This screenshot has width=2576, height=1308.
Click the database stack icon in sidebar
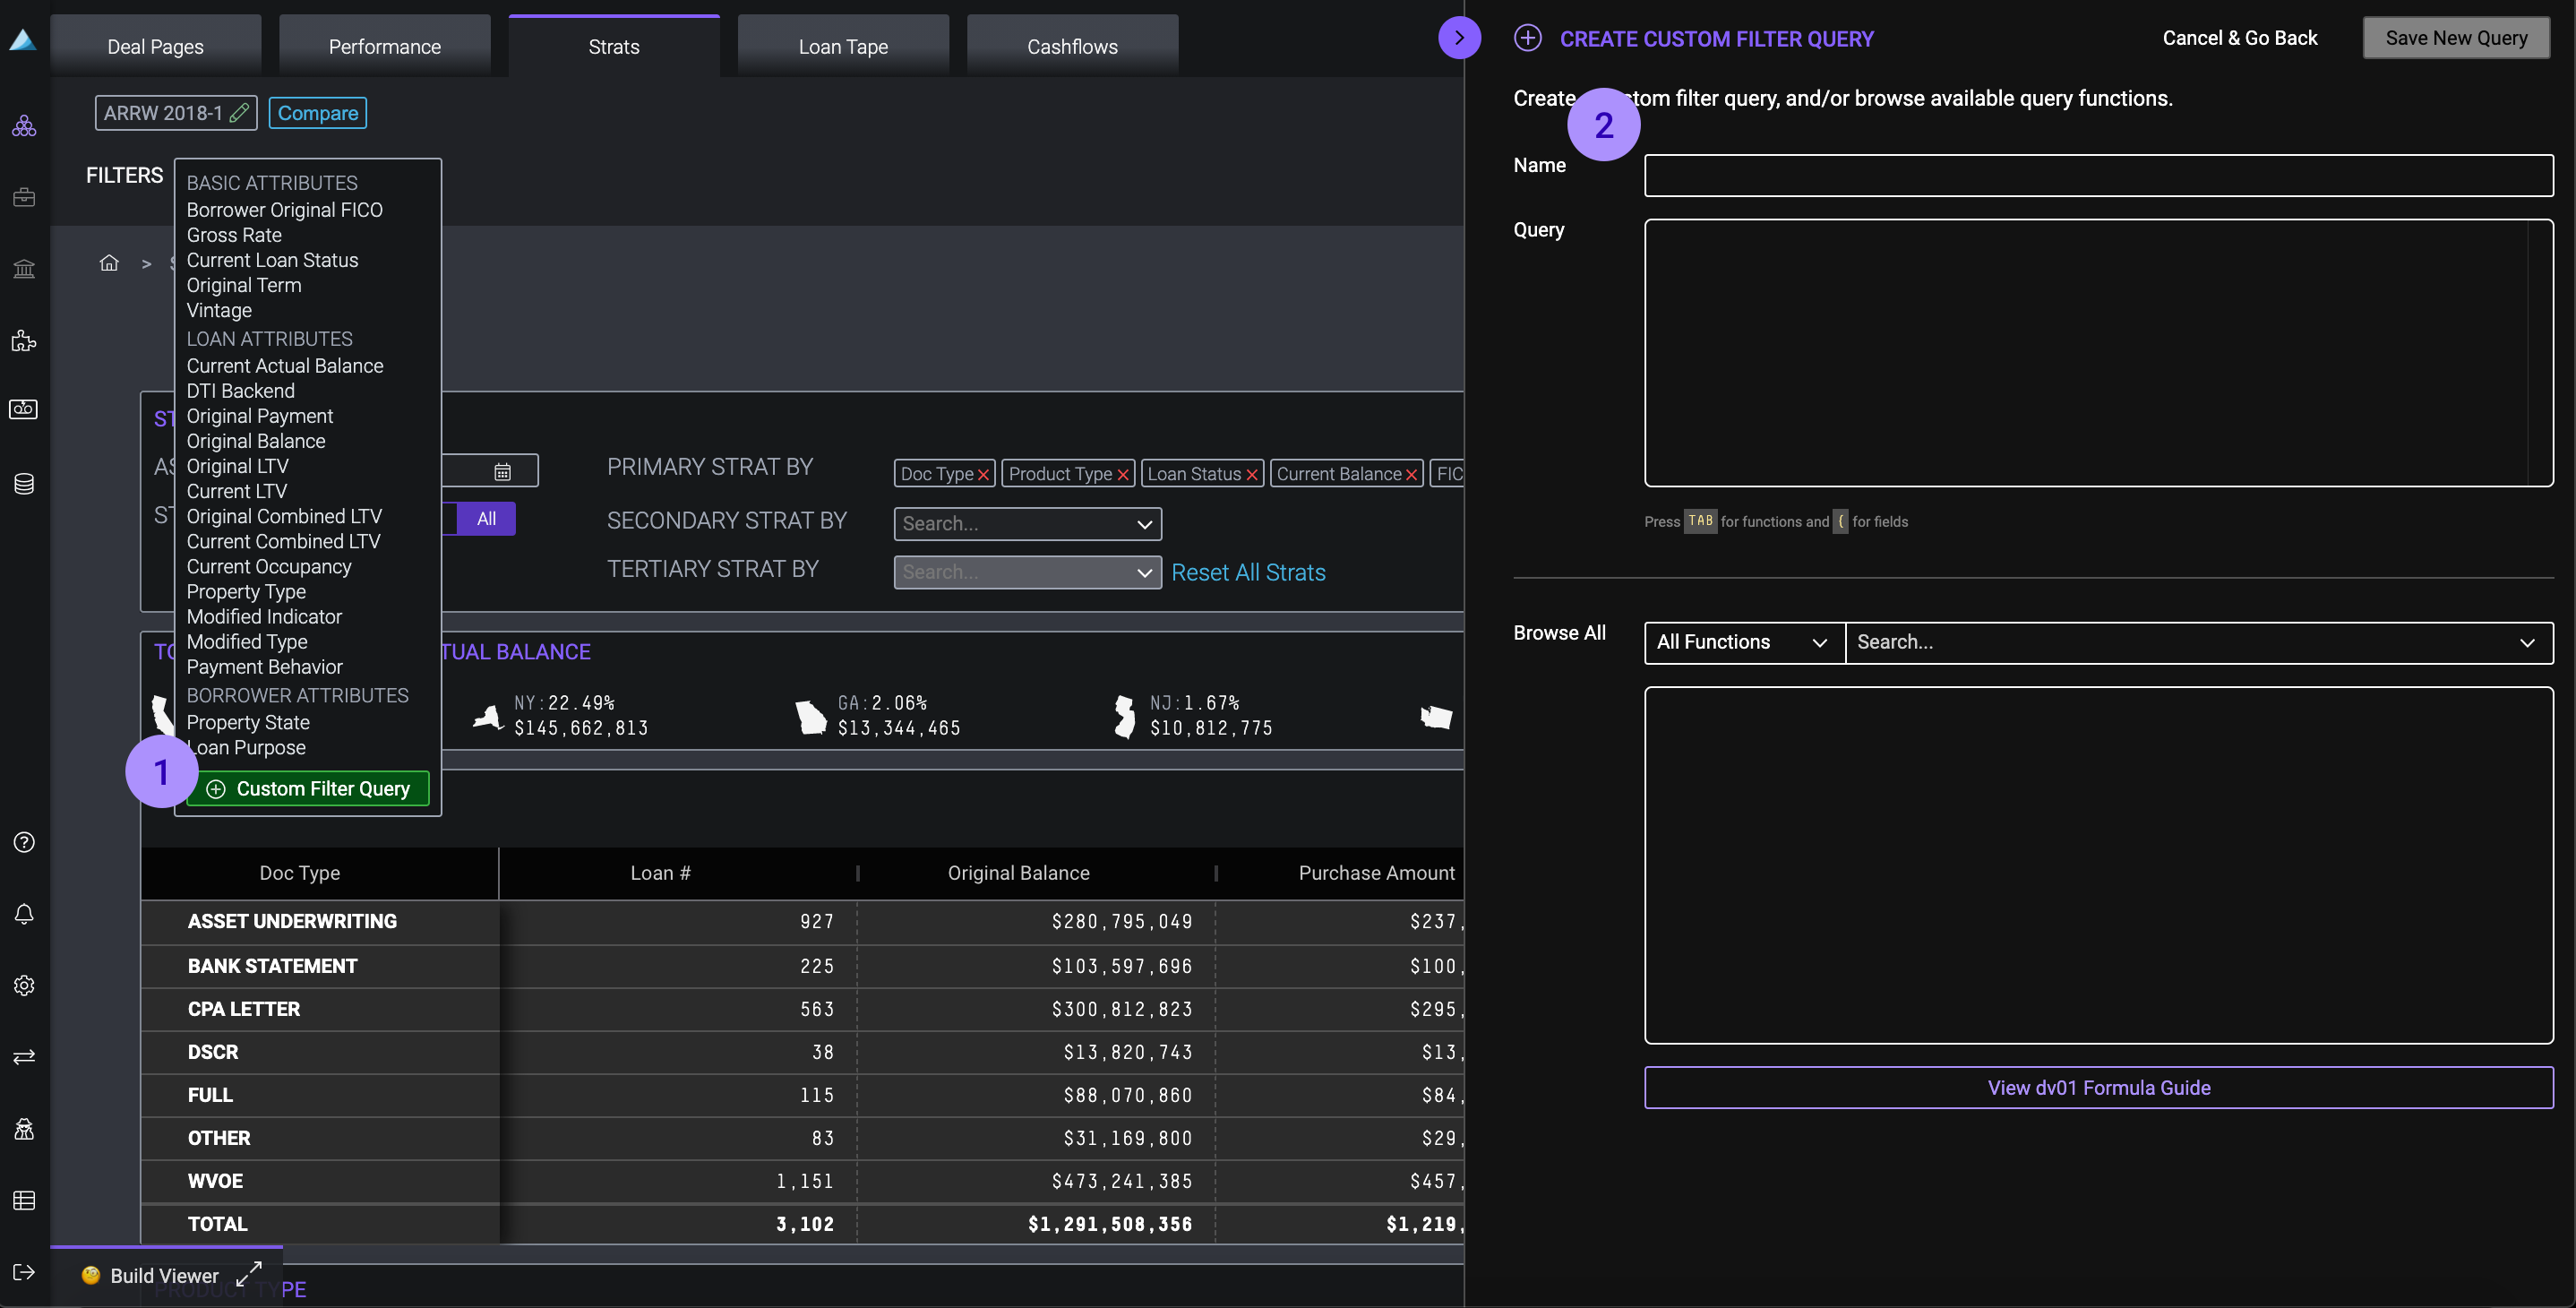pos(24,484)
